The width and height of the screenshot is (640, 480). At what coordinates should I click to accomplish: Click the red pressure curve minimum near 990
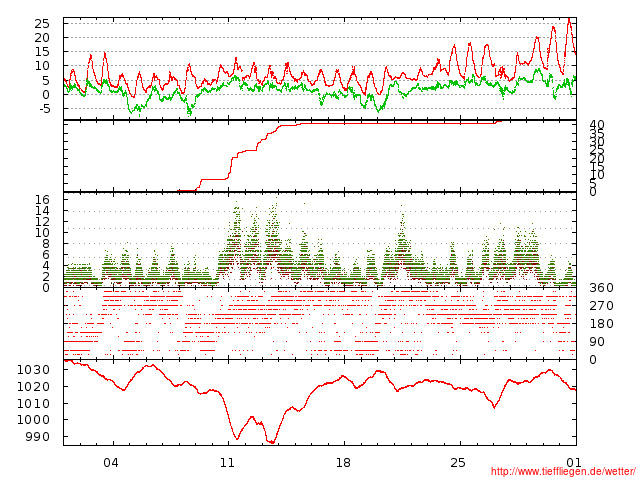point(271,442)
